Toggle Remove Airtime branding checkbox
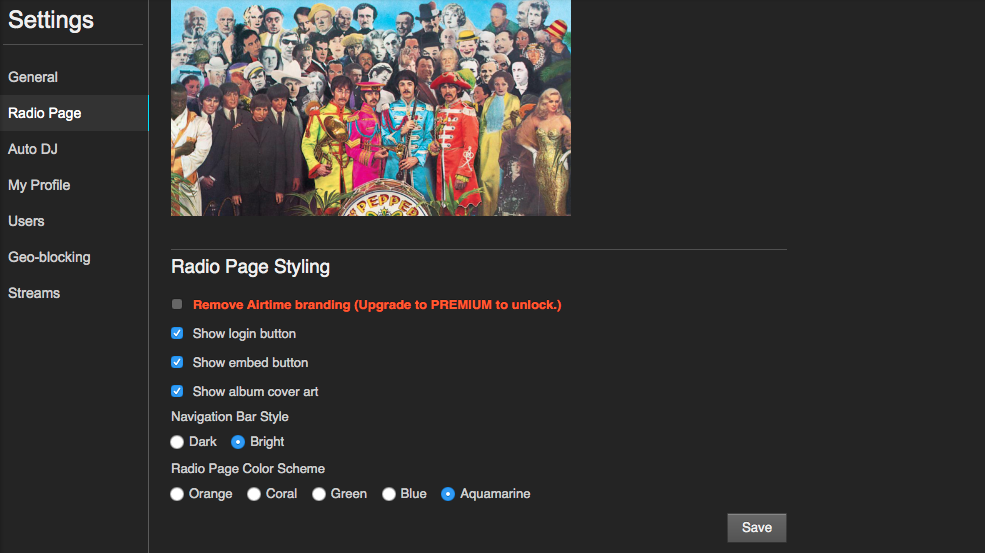Screen dimensions: 985x553 coord(177,304)
